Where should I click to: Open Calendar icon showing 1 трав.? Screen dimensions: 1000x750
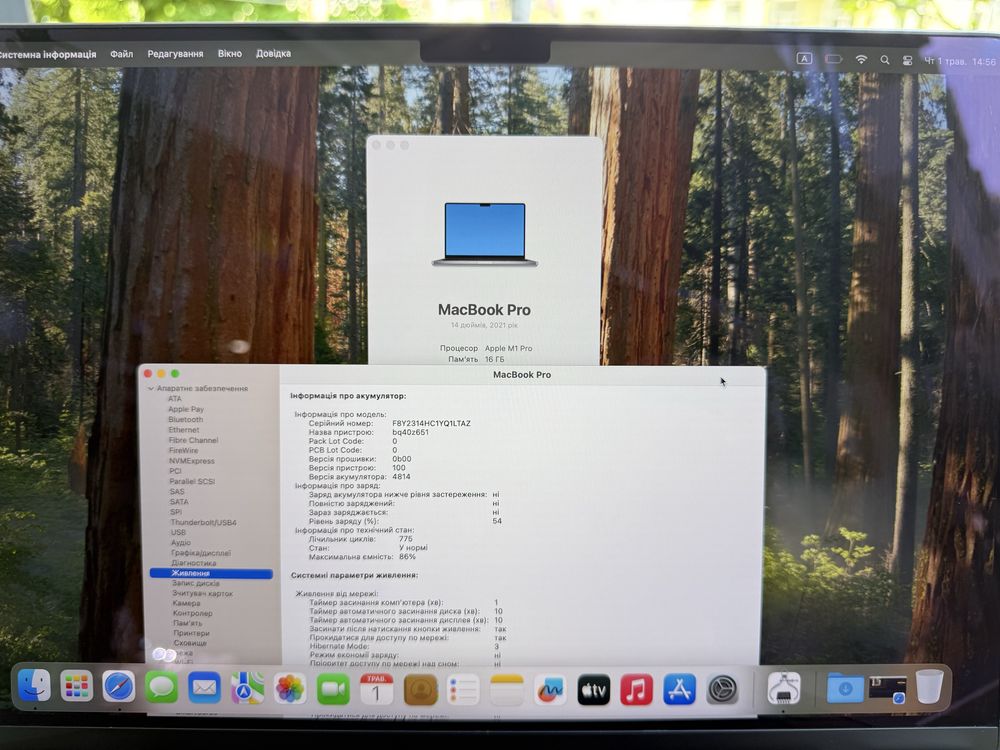(376, 689)
